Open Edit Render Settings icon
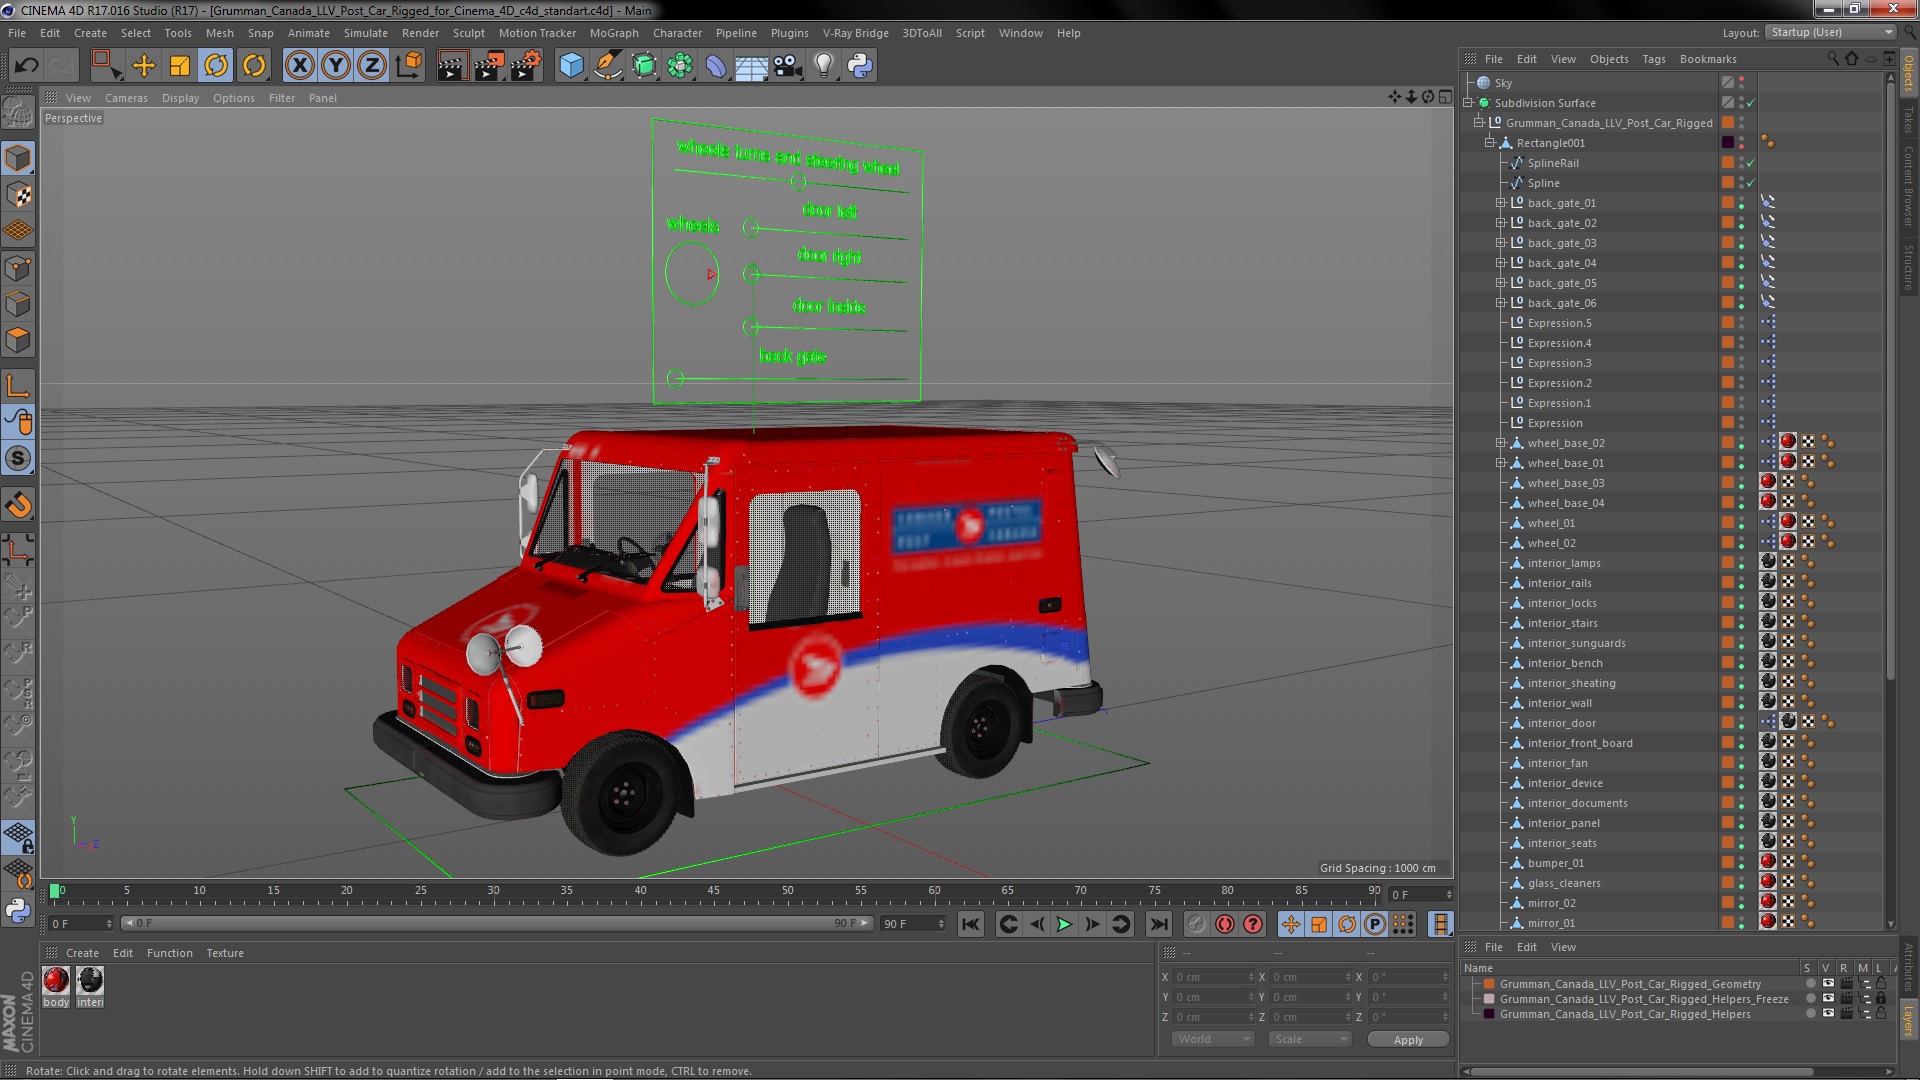1920x1080 pixels. click(x=525, y=66)
